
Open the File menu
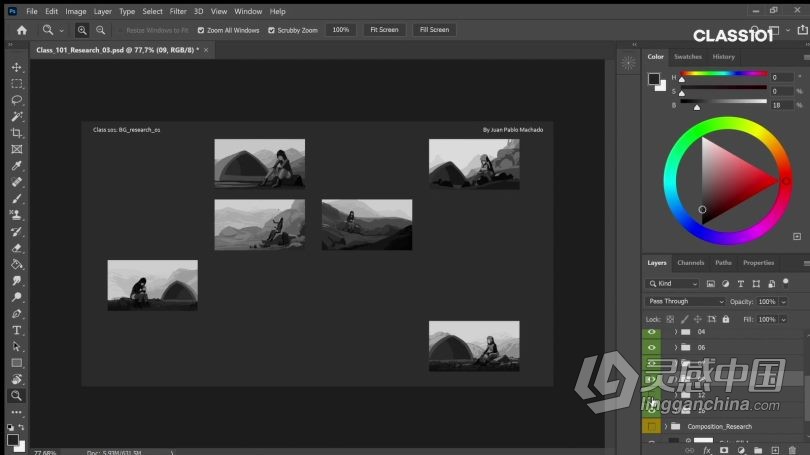coord(32,11)
